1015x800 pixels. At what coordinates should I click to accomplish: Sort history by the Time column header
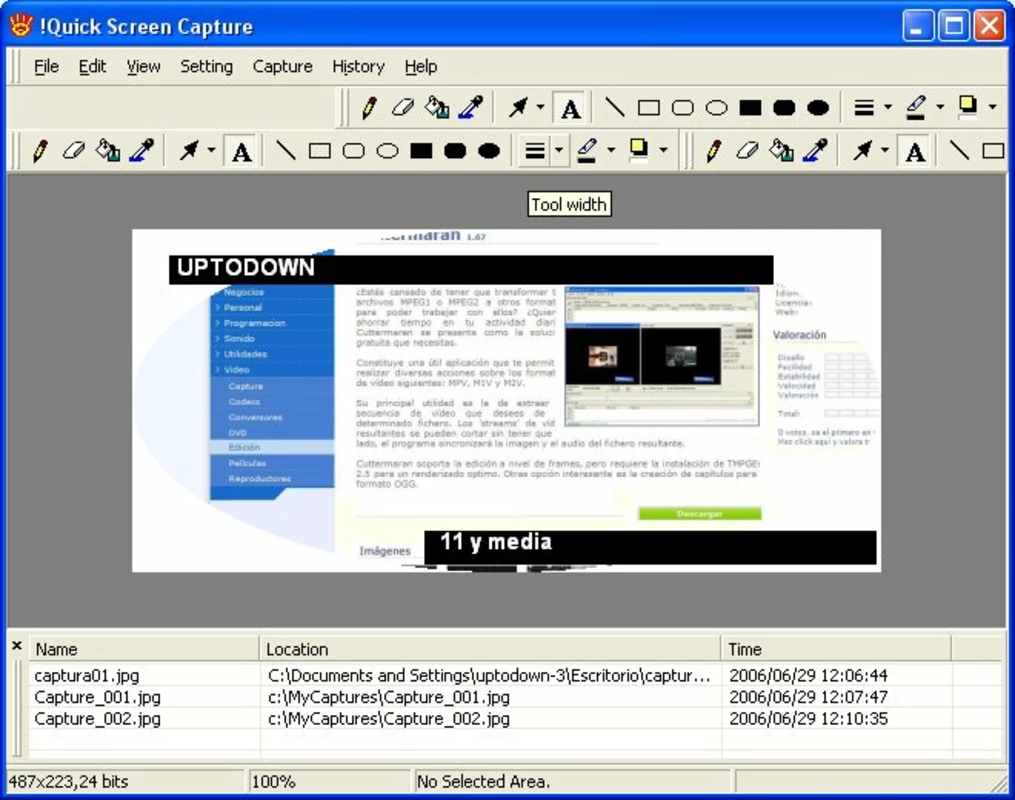[x=836, y=649]
